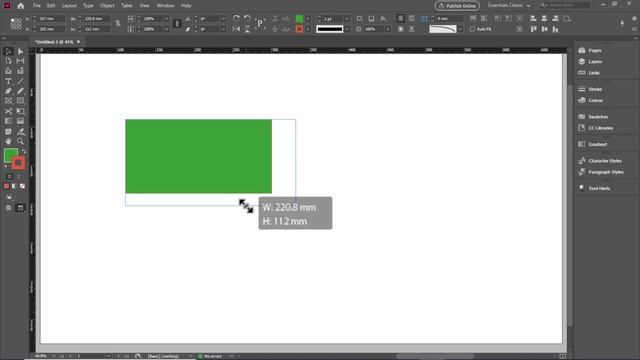Click the reference point locator grid
Viewport: 640px width, 360px height.
pos(16,24)
